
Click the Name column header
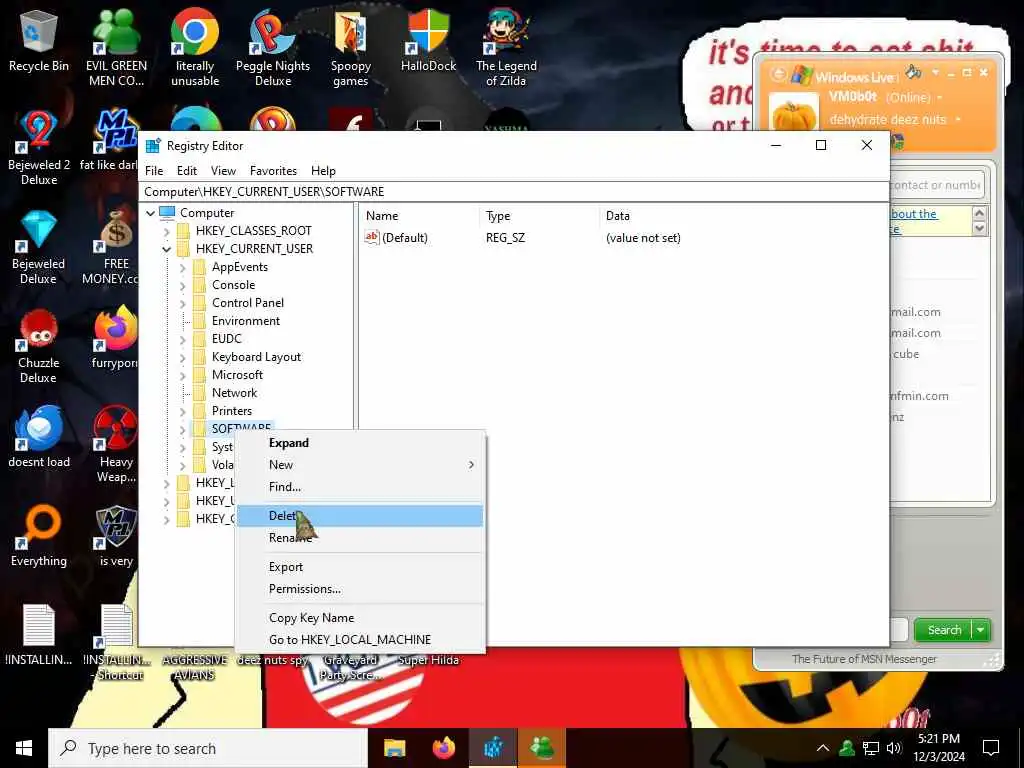[x=419, y=216]
